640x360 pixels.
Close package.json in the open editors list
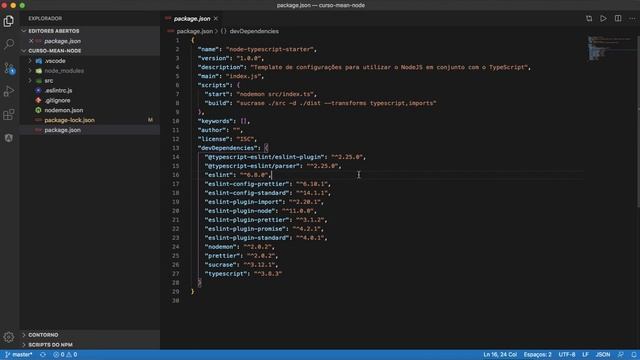(31, 41)
